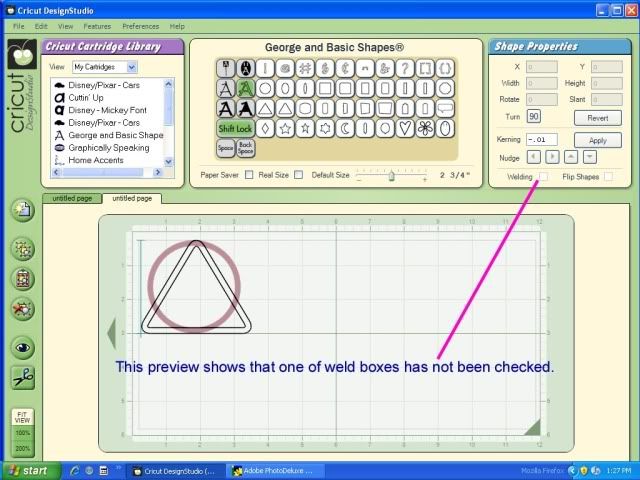
Task: Click the Back Space key
Action: 245,149
